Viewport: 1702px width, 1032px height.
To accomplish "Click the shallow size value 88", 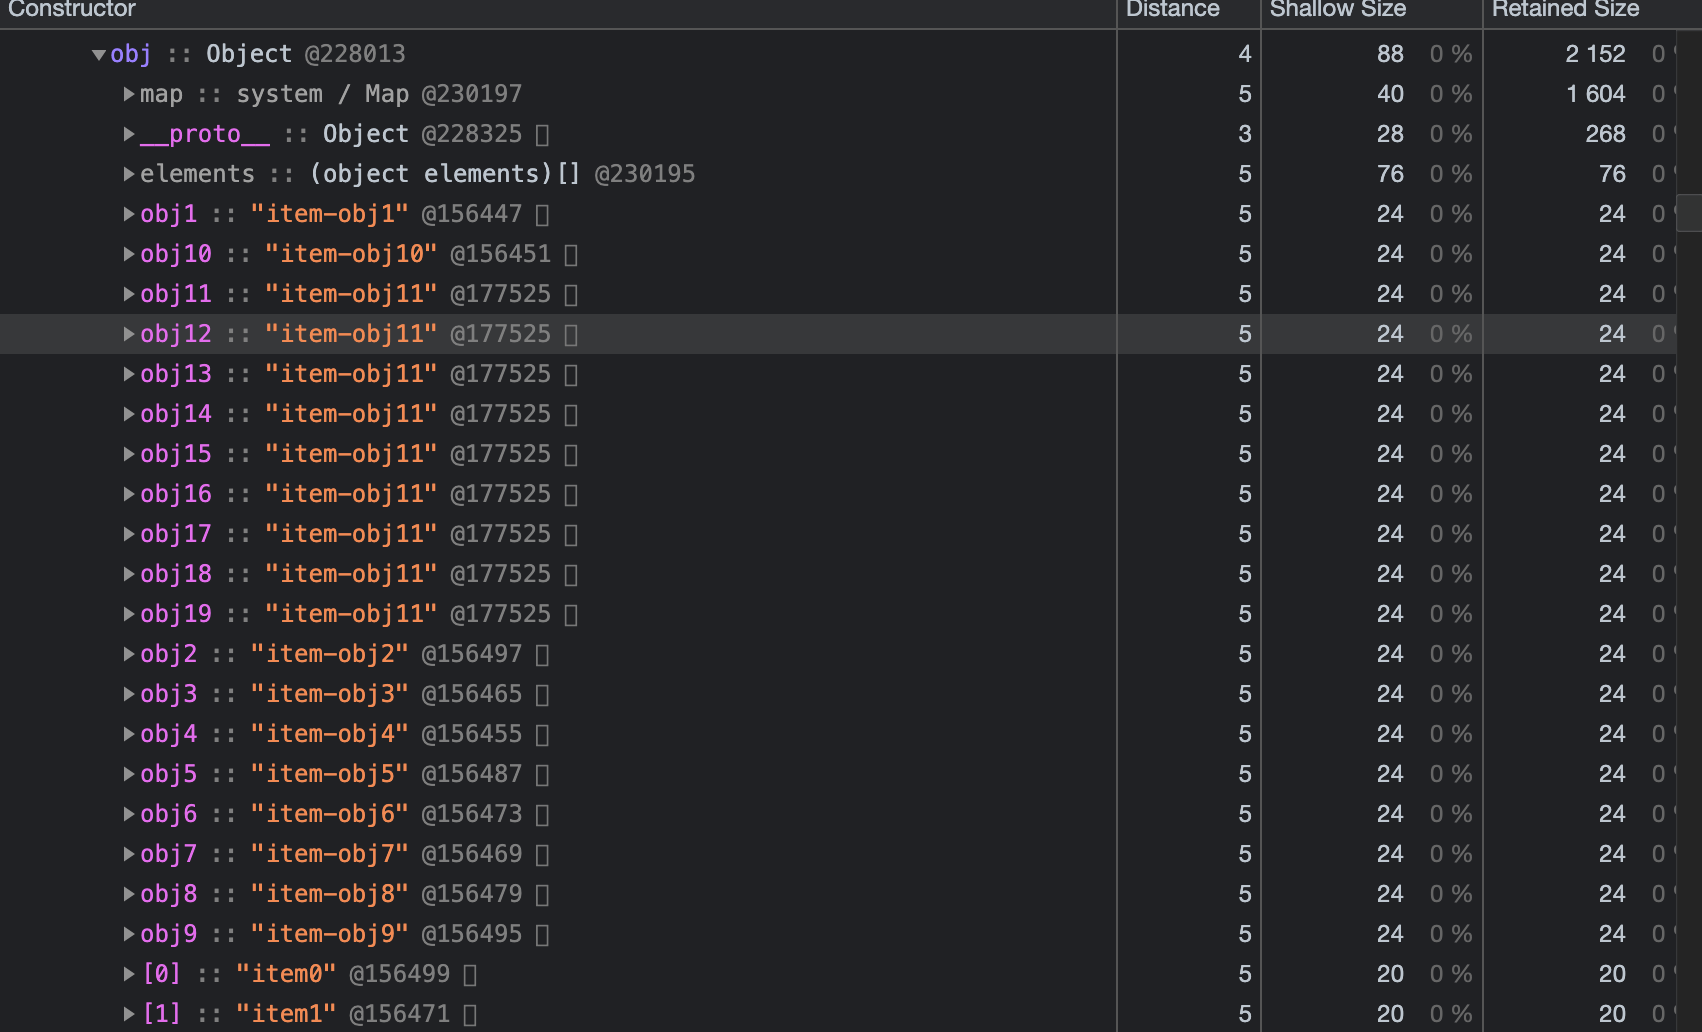I will (x=1390, y=54).
